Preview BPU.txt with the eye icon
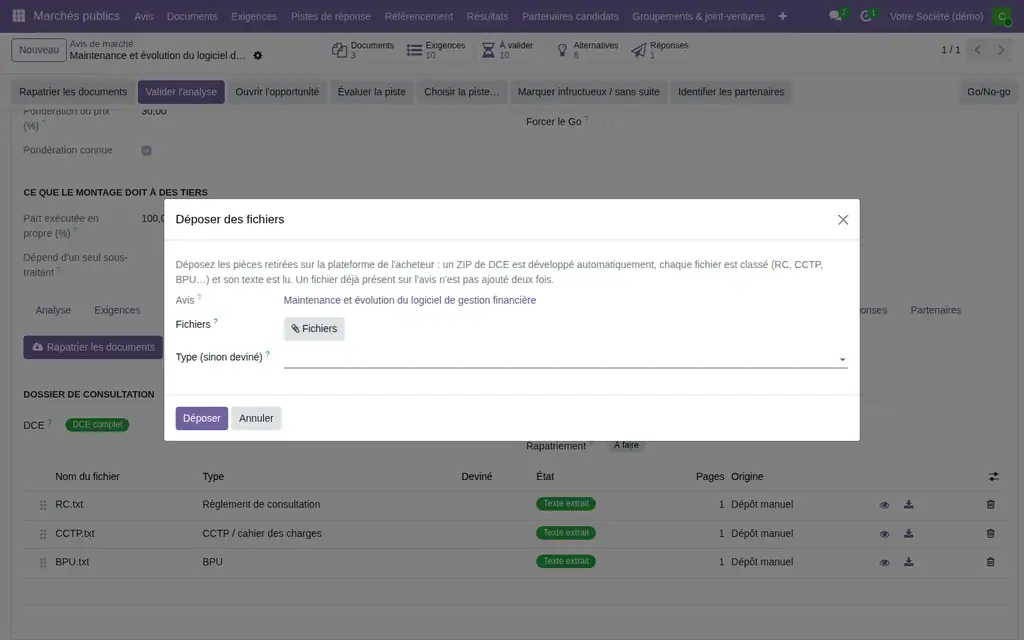Viewport: 1024px width, 640px height. (x=884, y=562)
